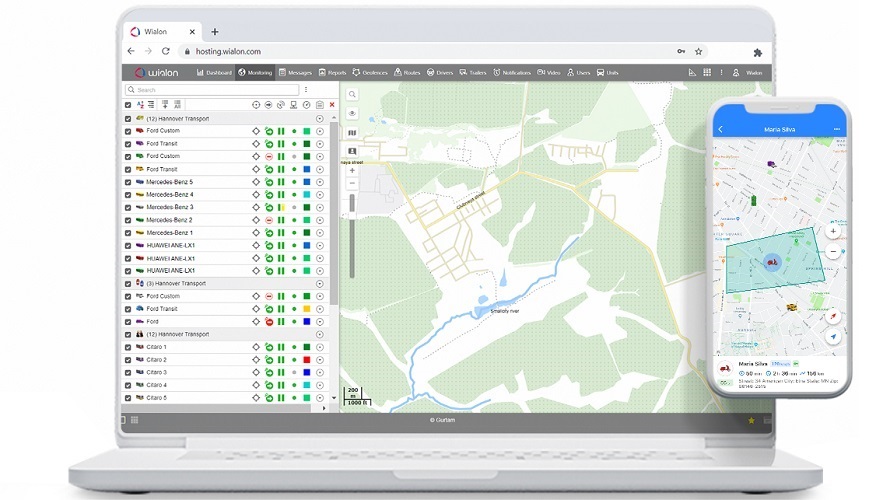Collapse the first (12) Hannover Transport group
The width and height of the screenshot is (890, 500).
point(319,118)
